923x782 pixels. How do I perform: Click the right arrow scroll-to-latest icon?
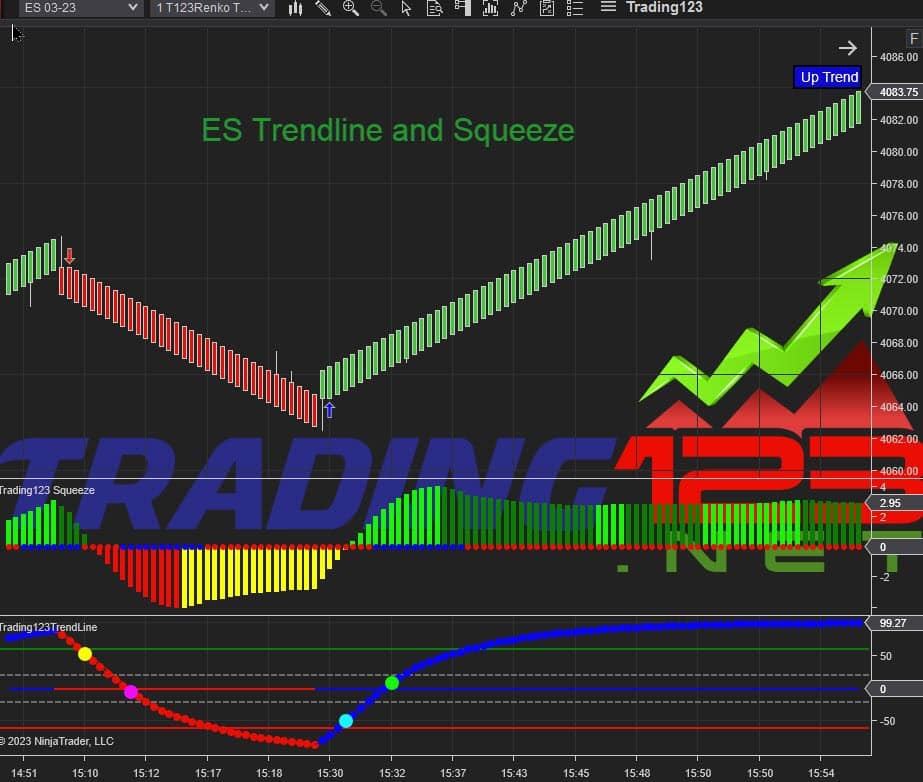(848, 48)
